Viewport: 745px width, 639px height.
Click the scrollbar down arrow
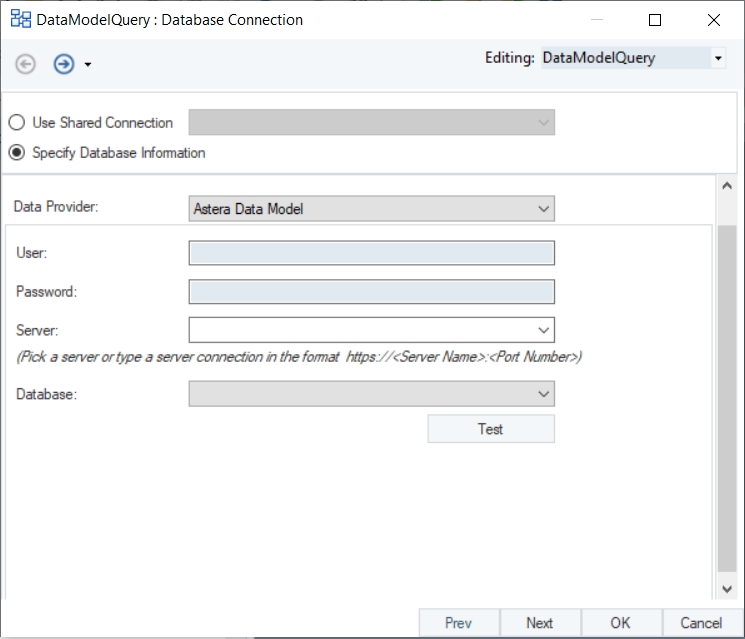click(x=727, y=590)
